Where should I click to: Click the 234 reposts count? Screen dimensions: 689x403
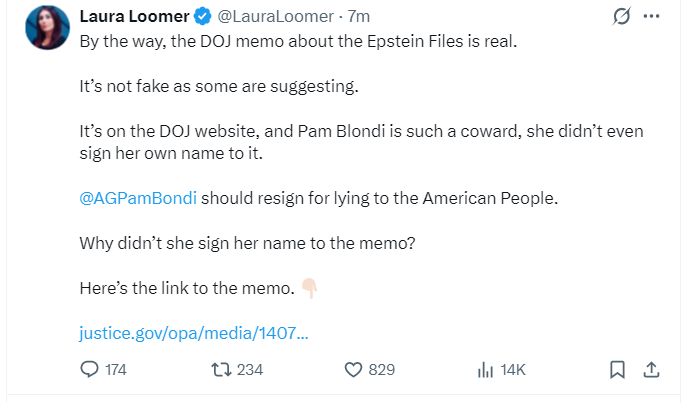point(250,370)
